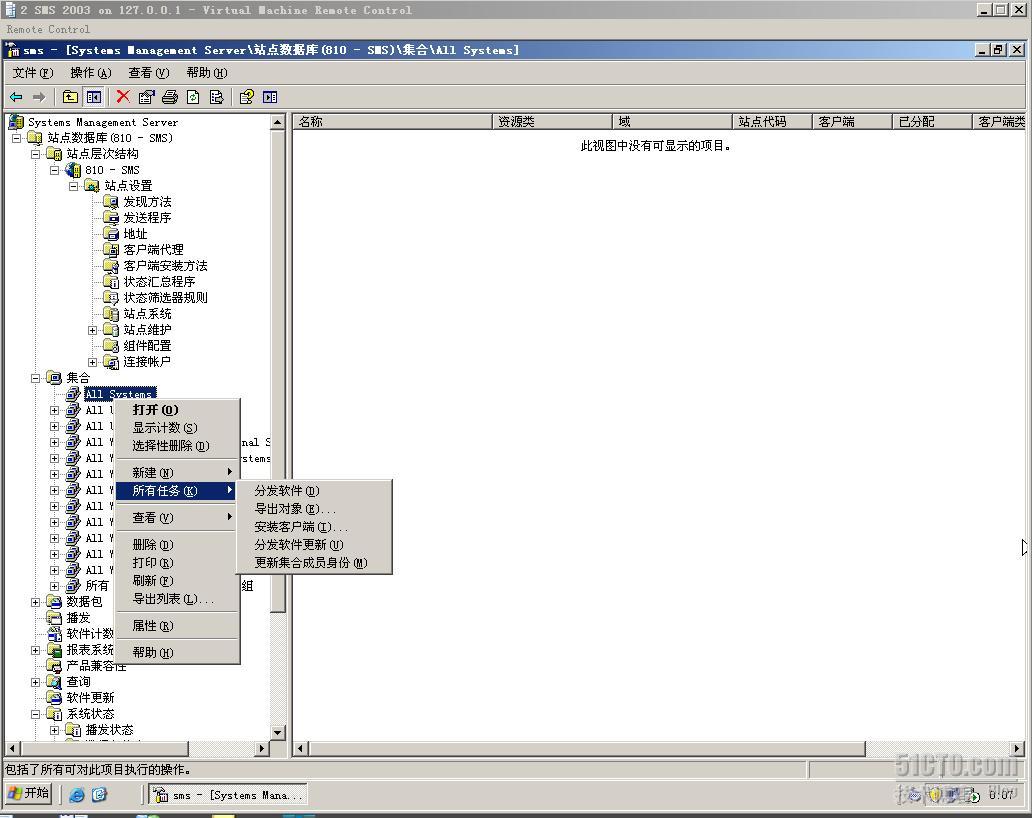Select 播发 tree node
This screenshot has width=1032, height=818.
click(78, 617)
